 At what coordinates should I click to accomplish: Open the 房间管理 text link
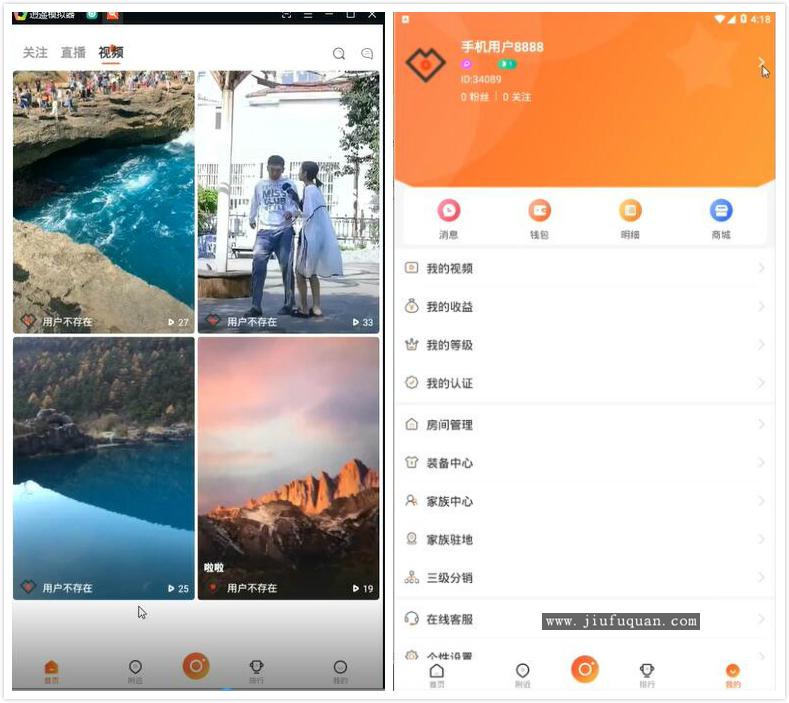449,425
